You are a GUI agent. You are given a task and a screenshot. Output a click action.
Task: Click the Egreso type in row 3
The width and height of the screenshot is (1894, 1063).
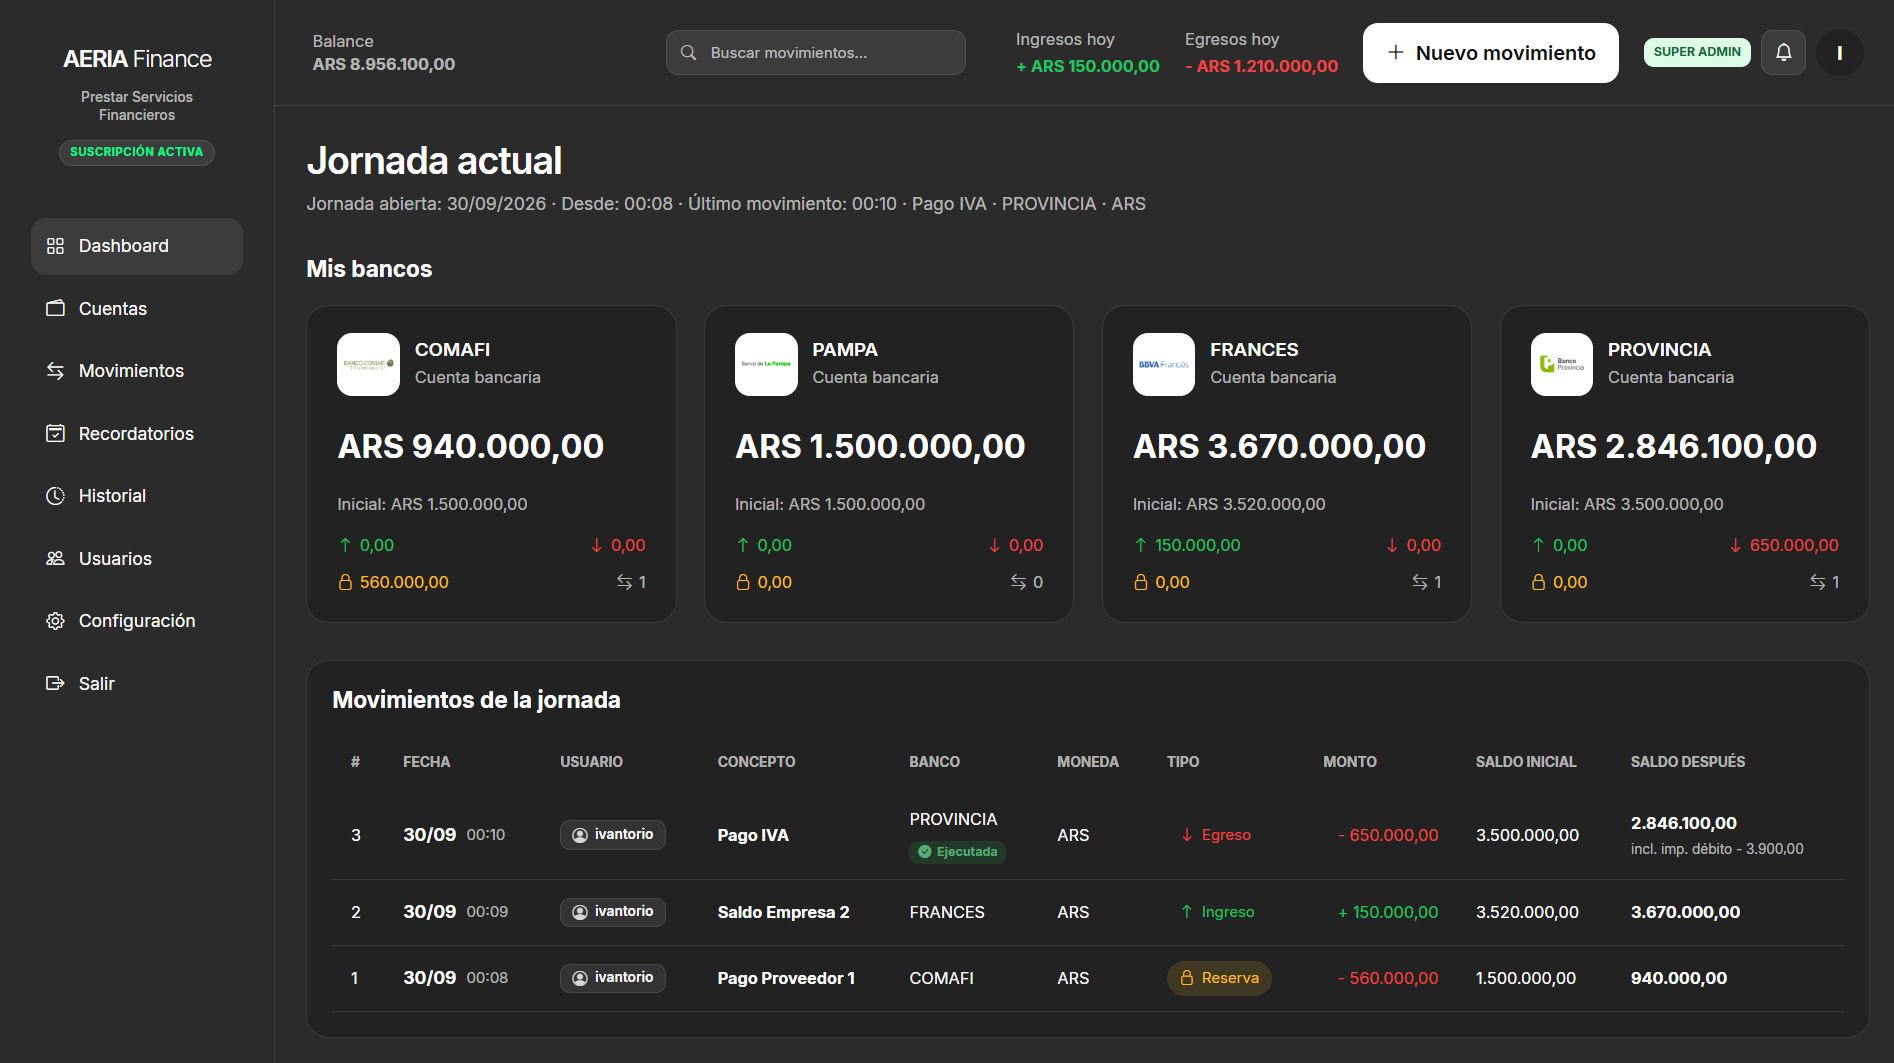tap(1216, 835)
